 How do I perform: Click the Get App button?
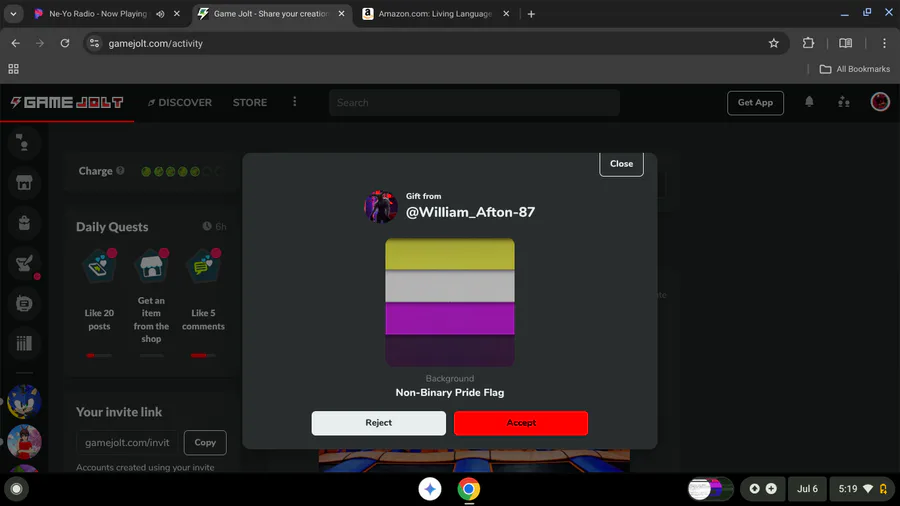click(x=755, y=103)
